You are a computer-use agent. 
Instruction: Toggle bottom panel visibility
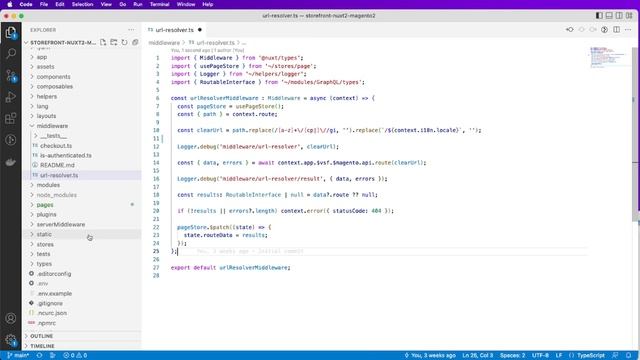click(x=609, y=16)
